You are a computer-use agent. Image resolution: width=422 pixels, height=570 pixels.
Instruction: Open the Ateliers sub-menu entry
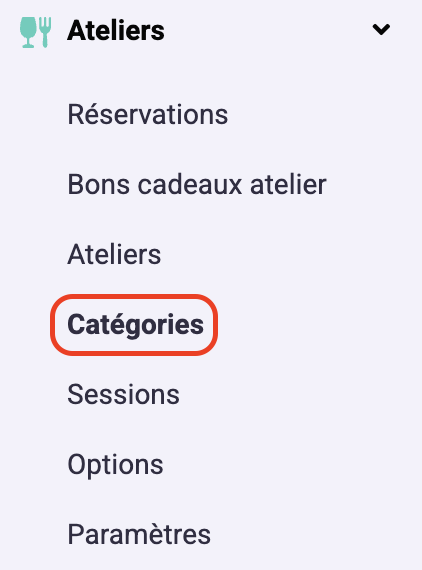114,254
